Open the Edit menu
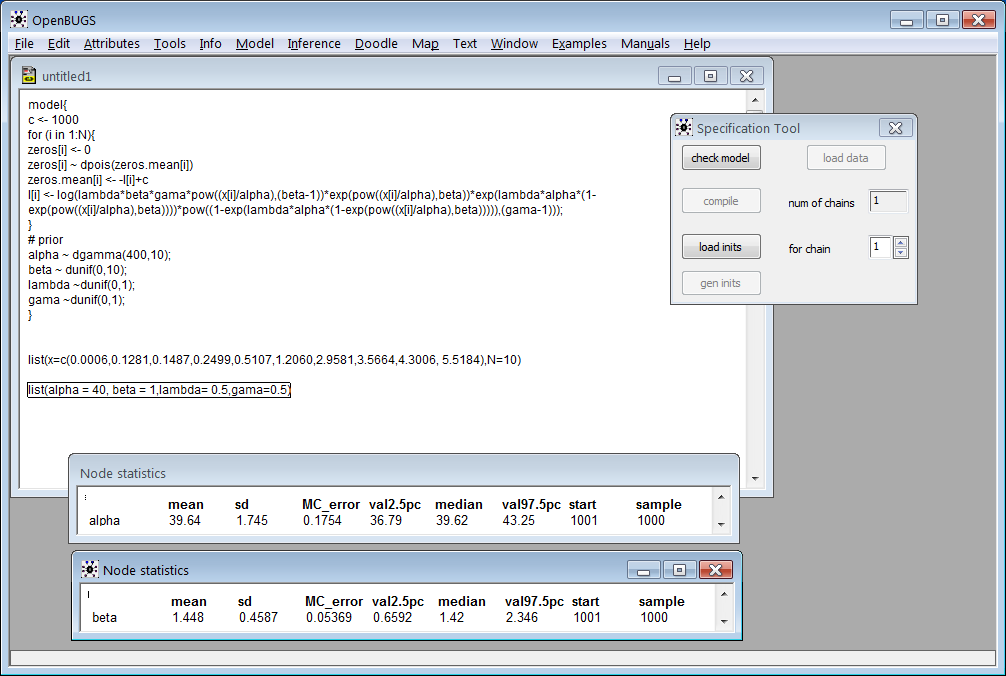Viewport: 1006px width, 676px height. (x=58, y=44)
